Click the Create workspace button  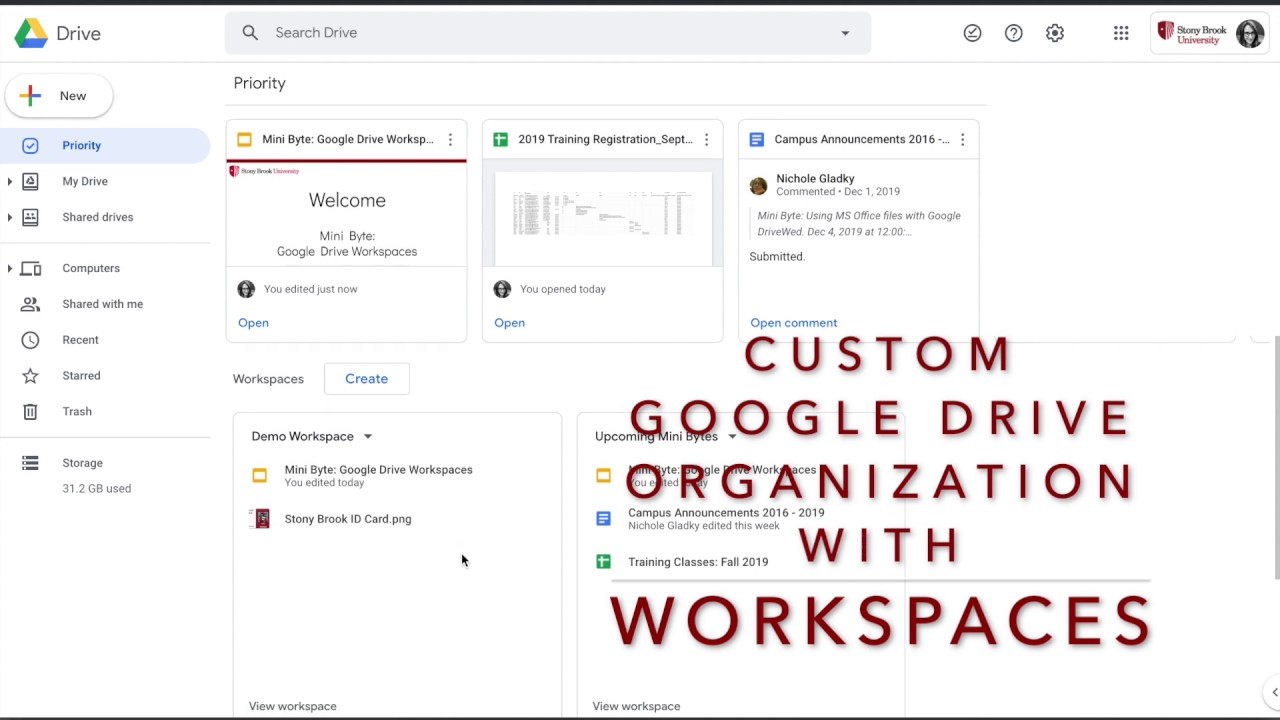pyautogui.click(x=366, y=379)
